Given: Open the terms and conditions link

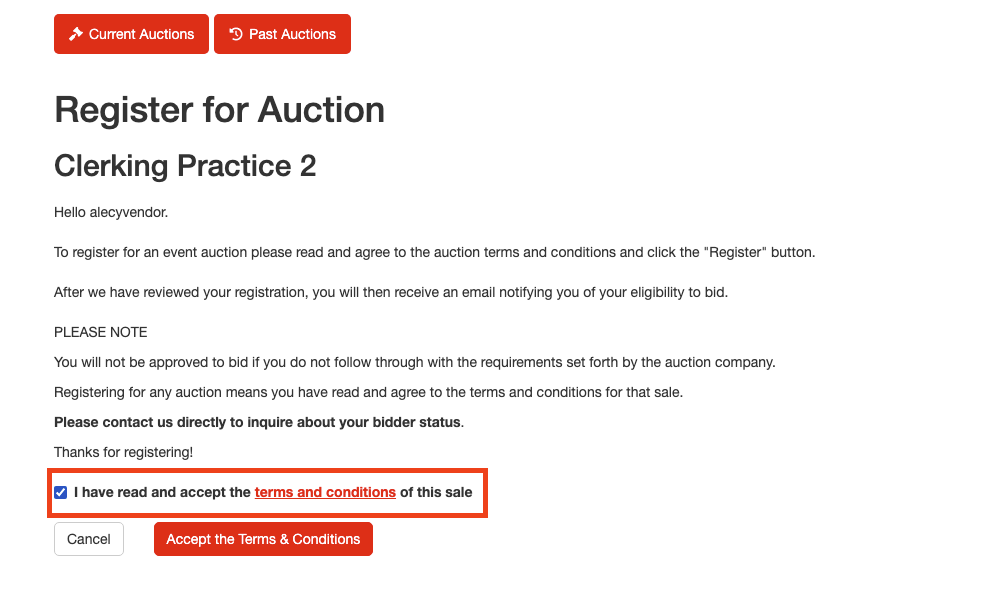Looking at the screenshot, I should click(x=325, y=492).
